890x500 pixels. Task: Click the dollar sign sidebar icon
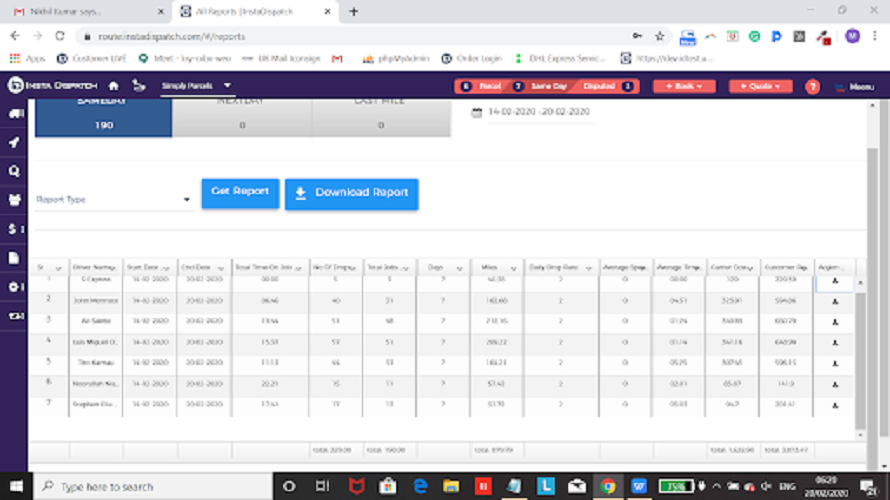[15, 229]
